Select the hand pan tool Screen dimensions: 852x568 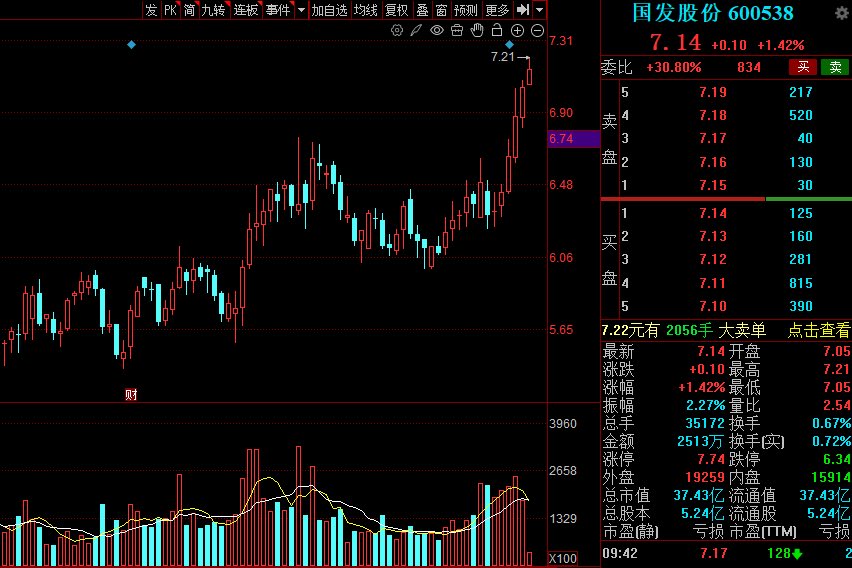click(477, 30)
